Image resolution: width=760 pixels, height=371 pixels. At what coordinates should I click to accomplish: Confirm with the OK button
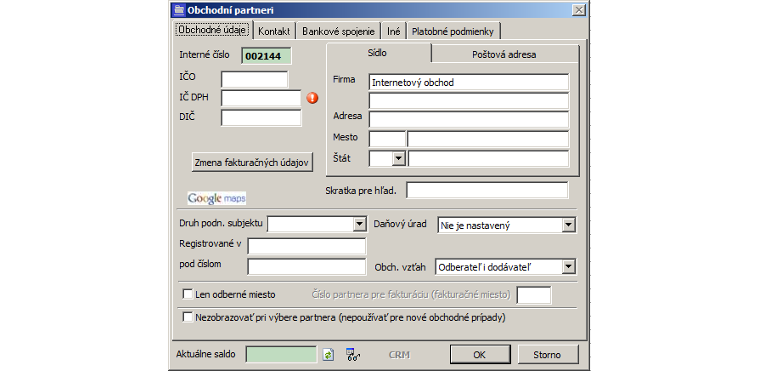(479, 355)
